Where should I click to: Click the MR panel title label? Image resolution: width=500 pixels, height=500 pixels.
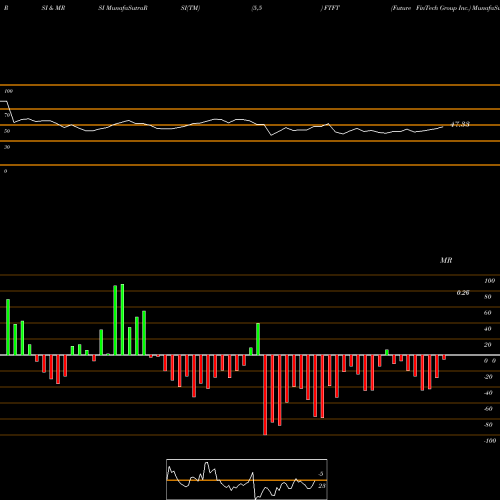pos(446,260)
